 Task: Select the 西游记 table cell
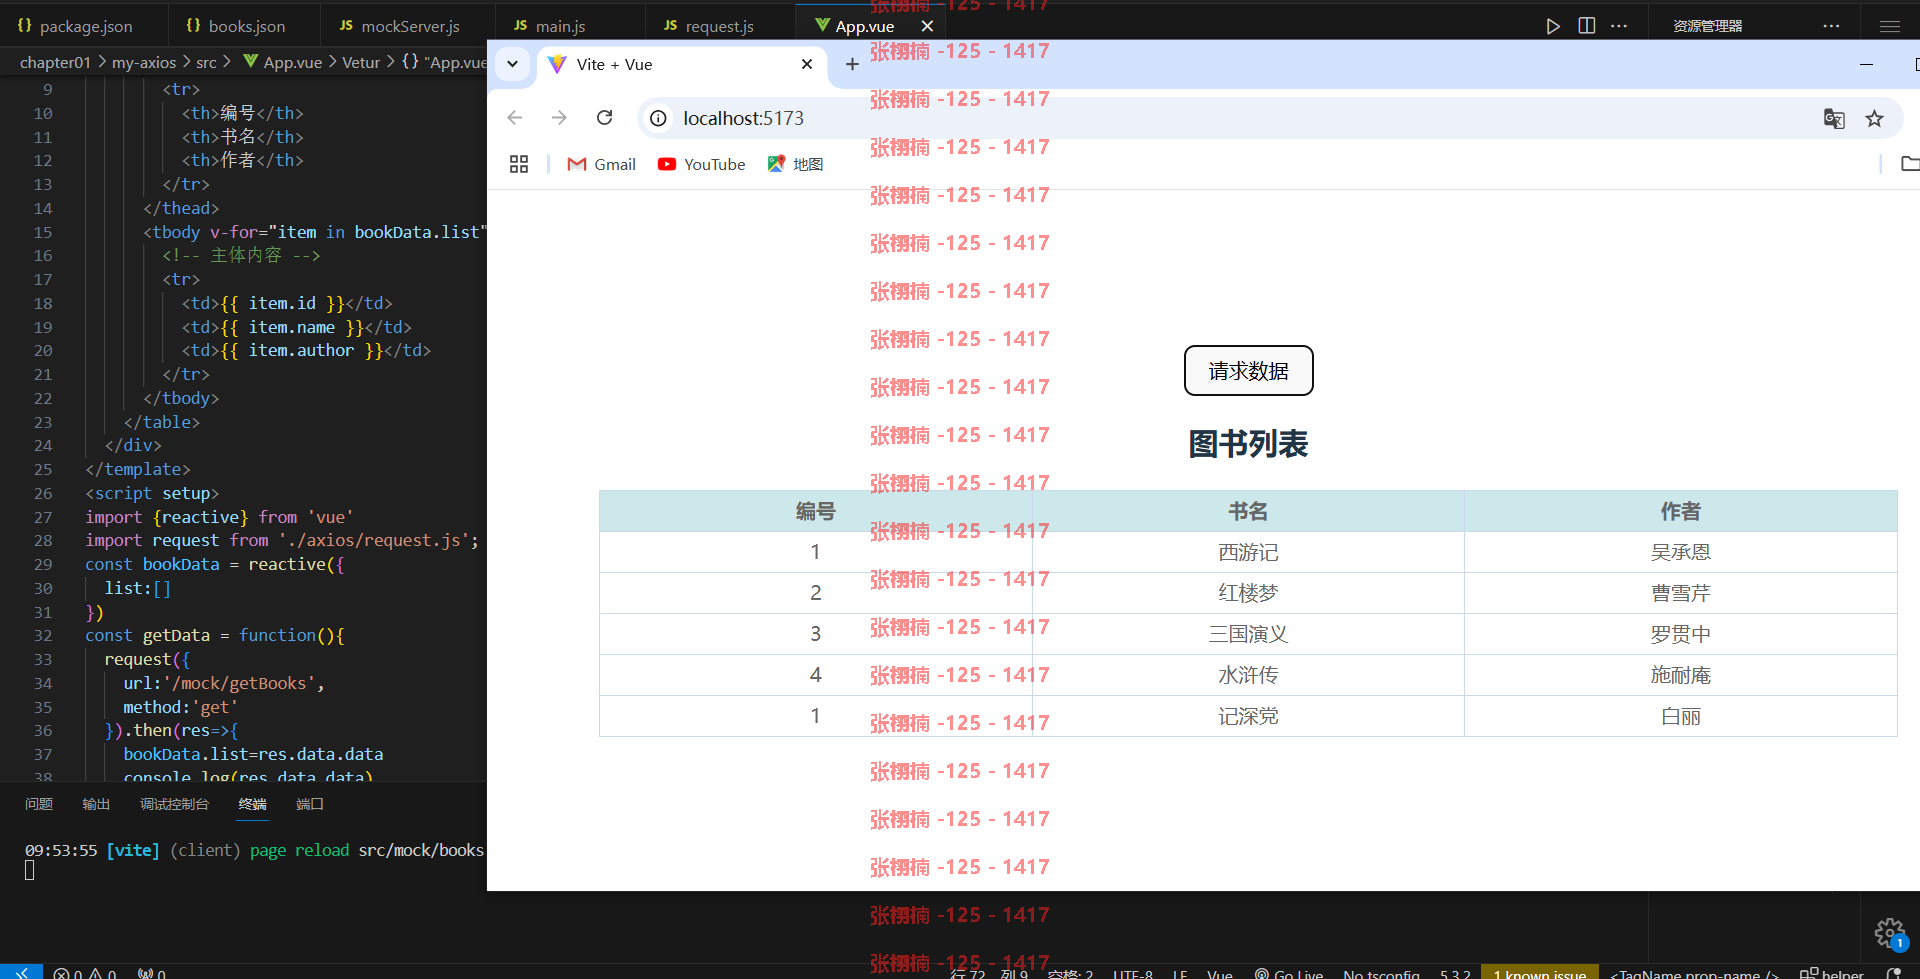1248,552
